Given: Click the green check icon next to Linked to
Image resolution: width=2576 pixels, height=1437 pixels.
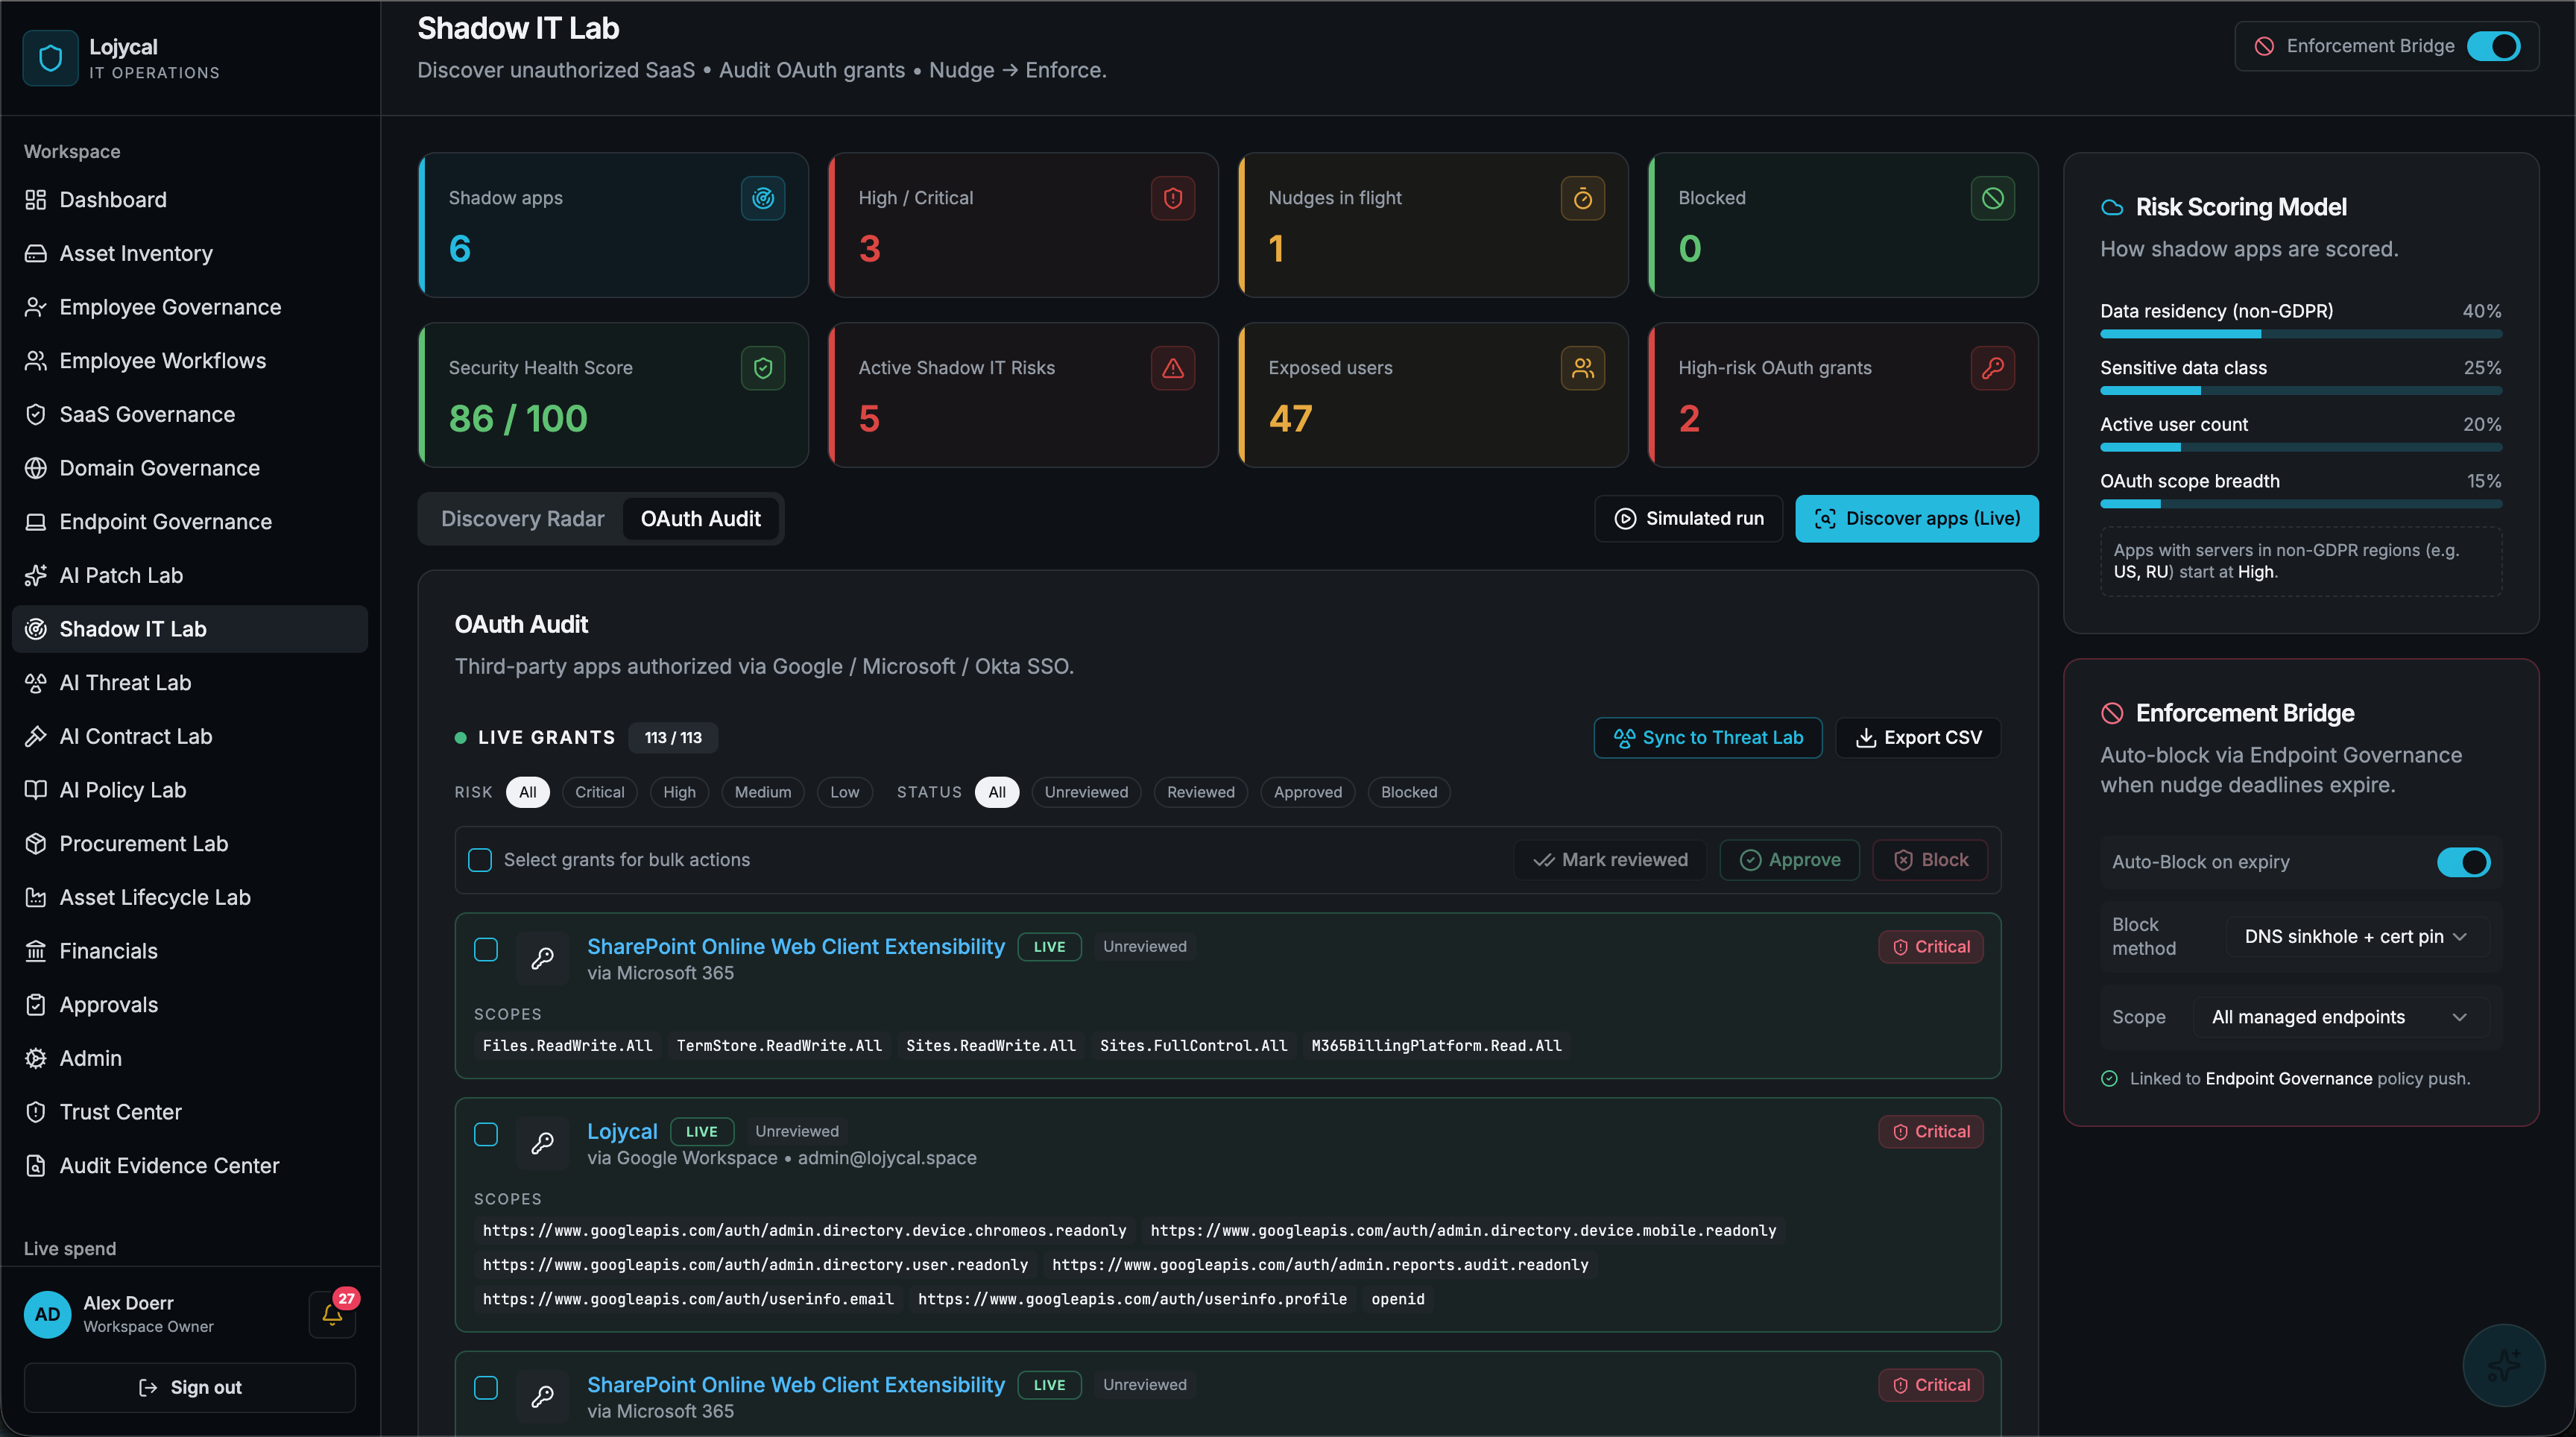Looking at the screenshot, I should pyautogui.click(x=2109, y=1078).
